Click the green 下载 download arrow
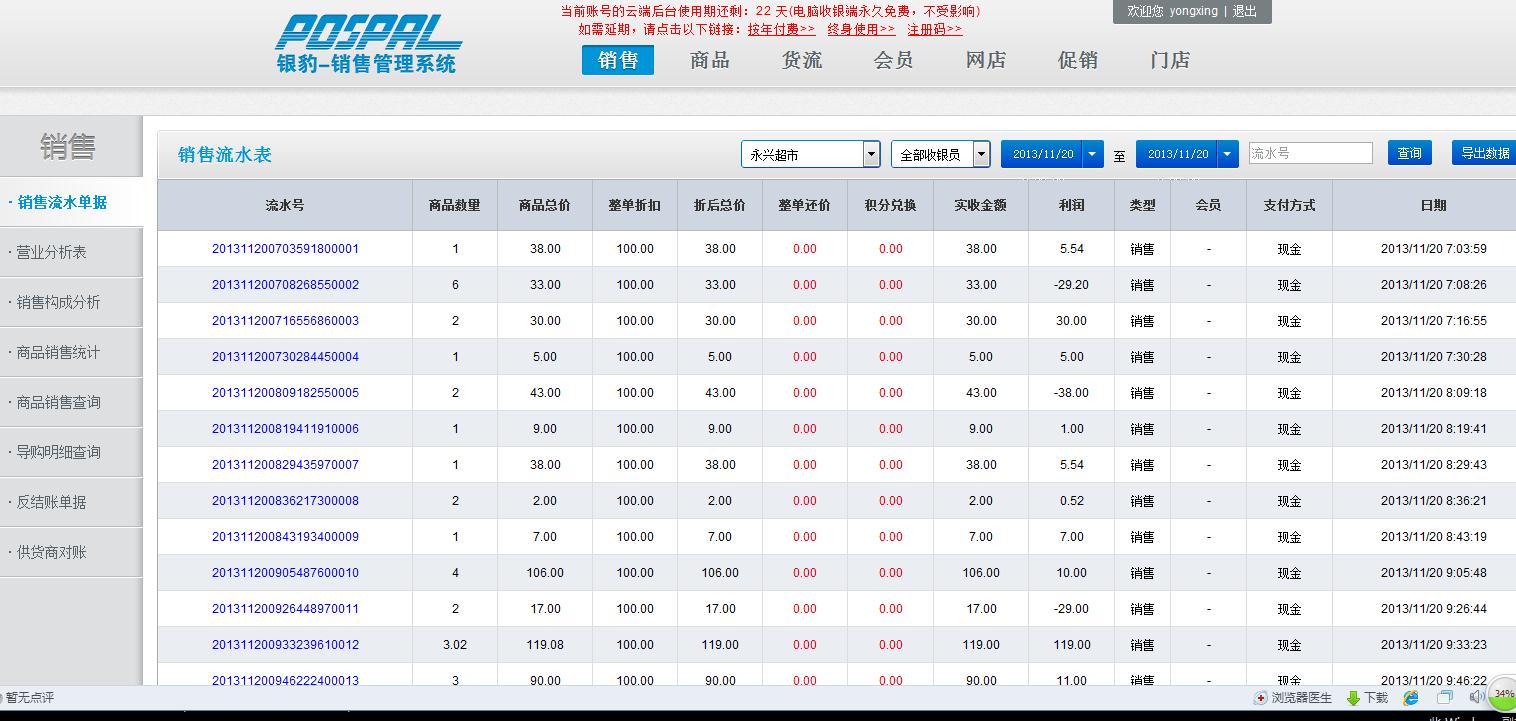Screen dimensions: 1516x721 [x=1354, y=698]
